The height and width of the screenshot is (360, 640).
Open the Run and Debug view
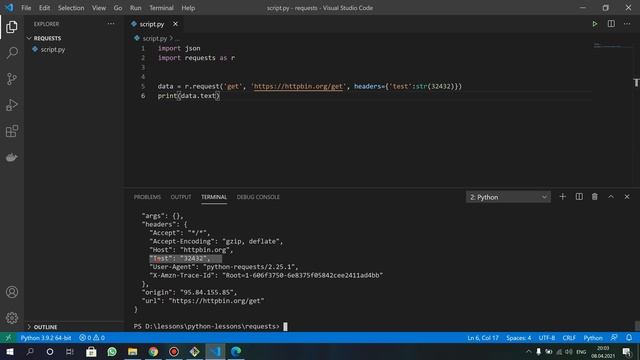pos(12,105)
